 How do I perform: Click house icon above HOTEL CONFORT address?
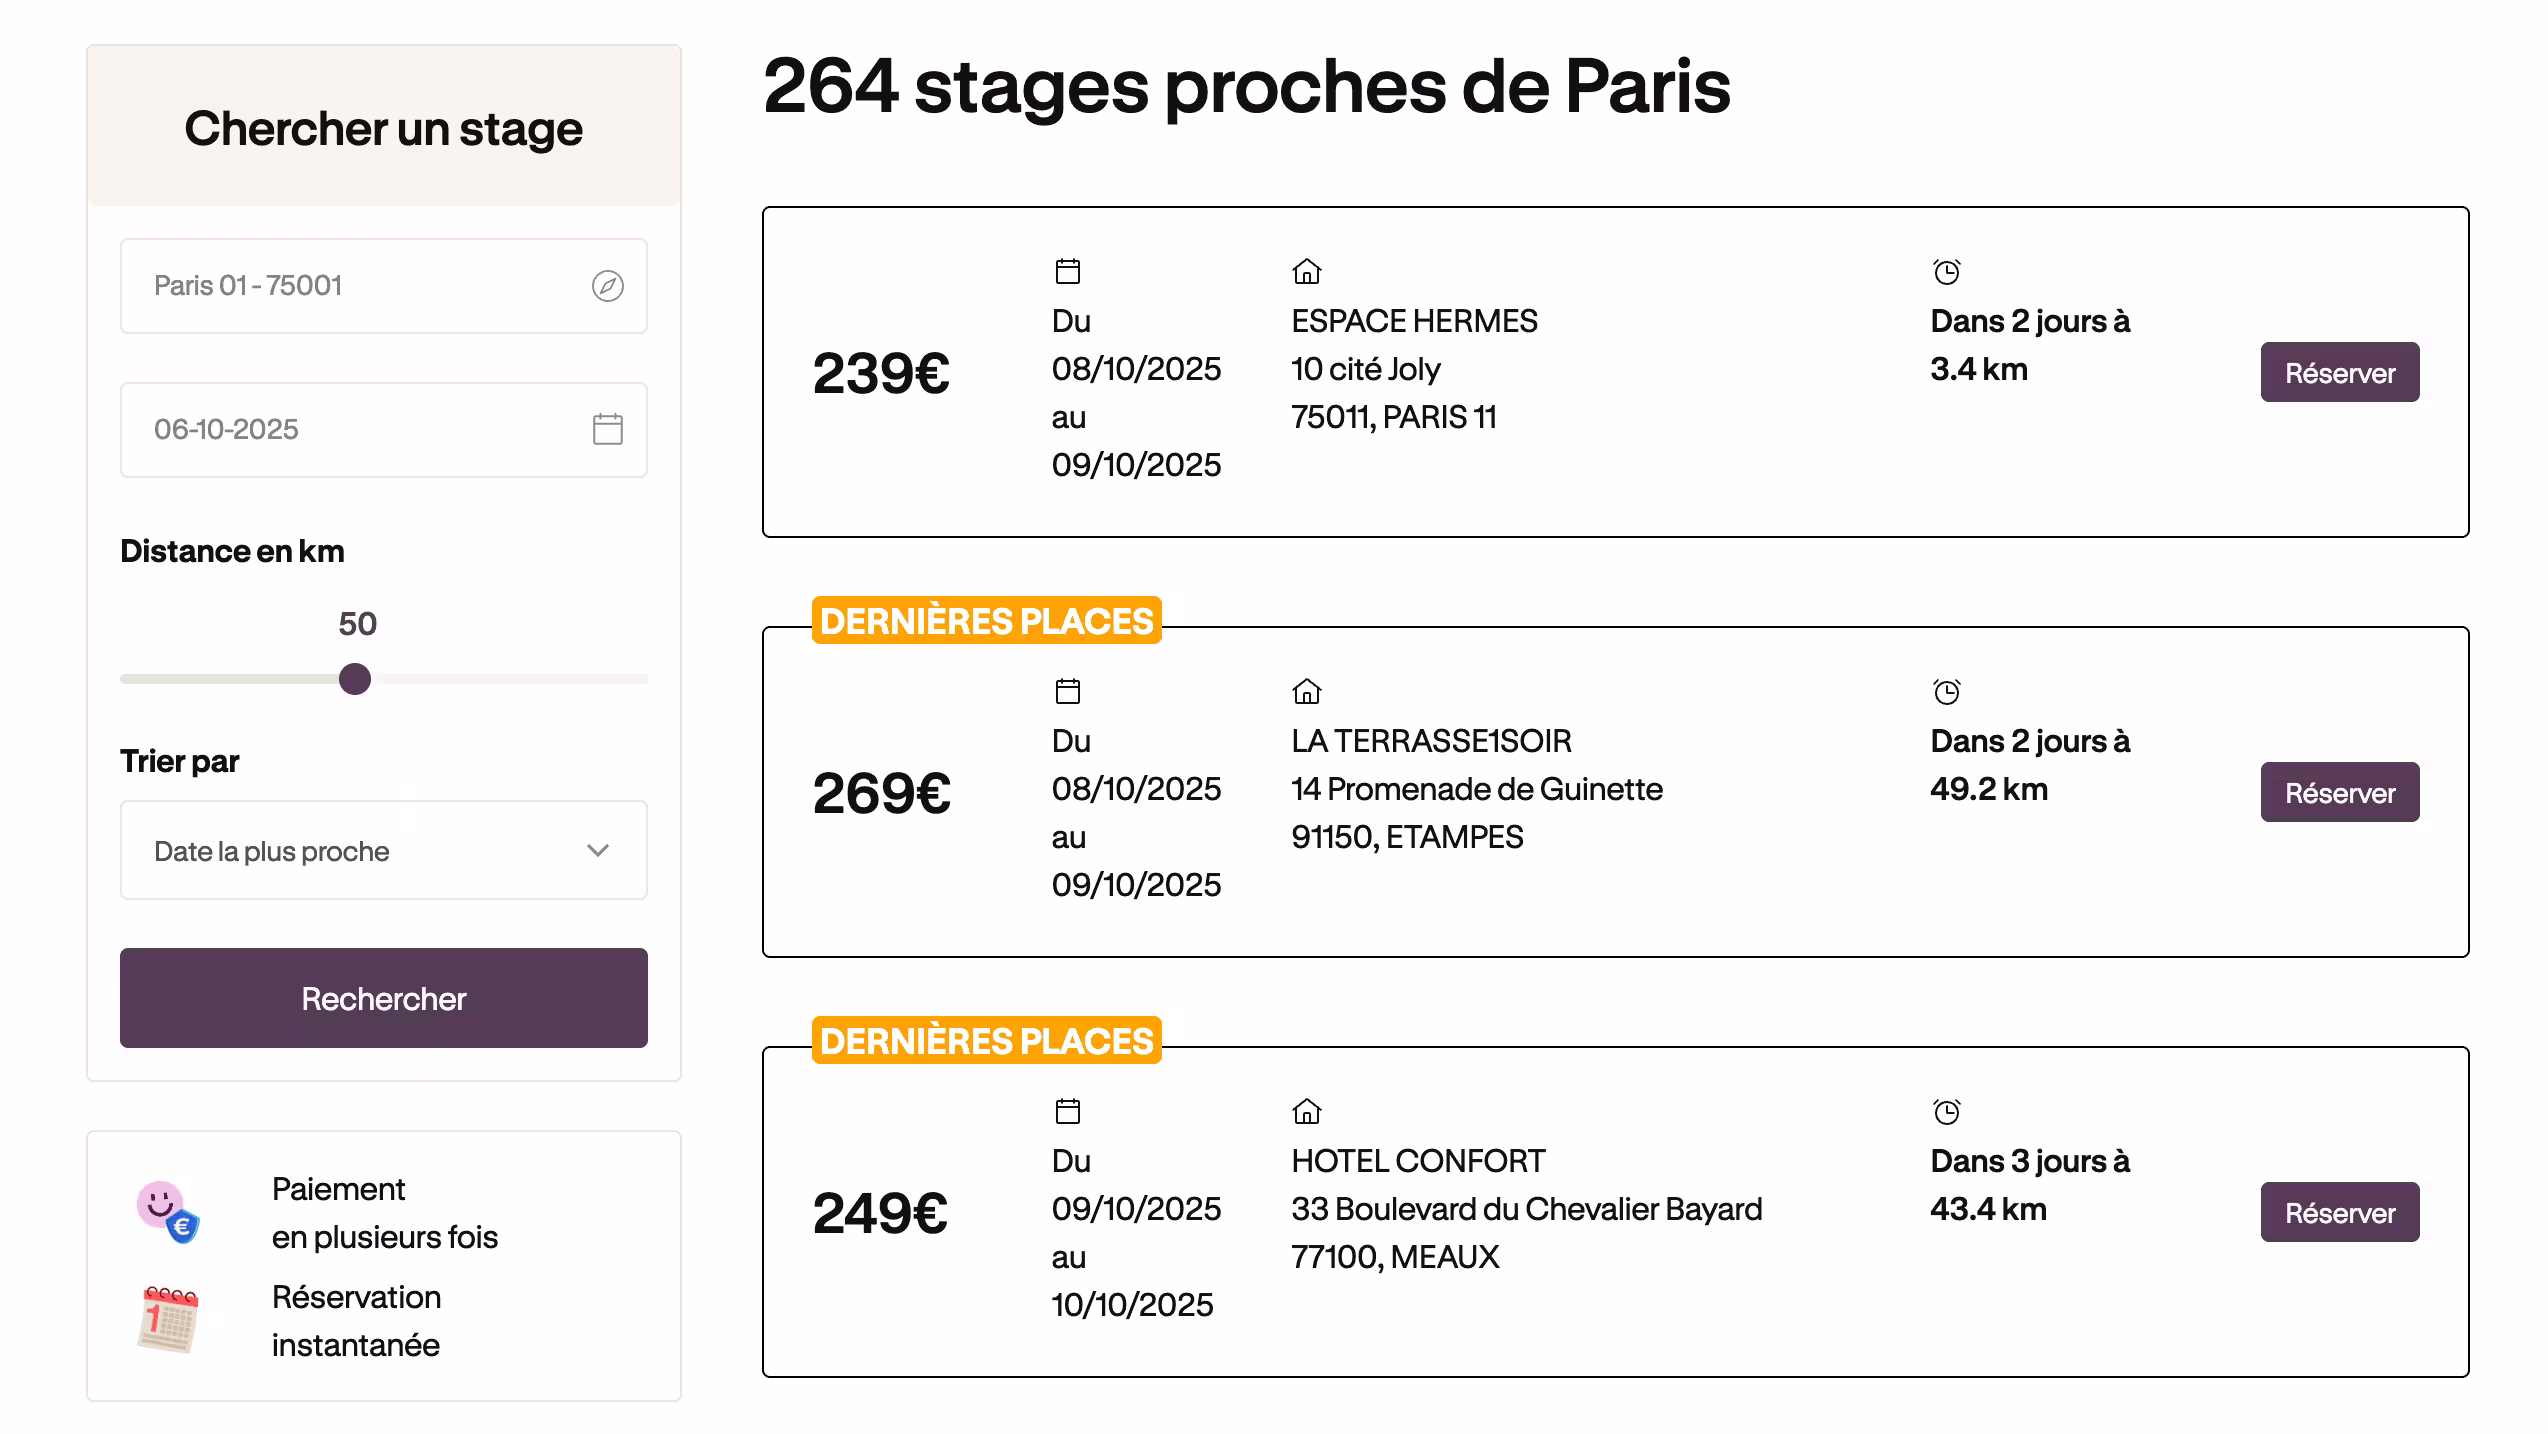[1306, 1111]
